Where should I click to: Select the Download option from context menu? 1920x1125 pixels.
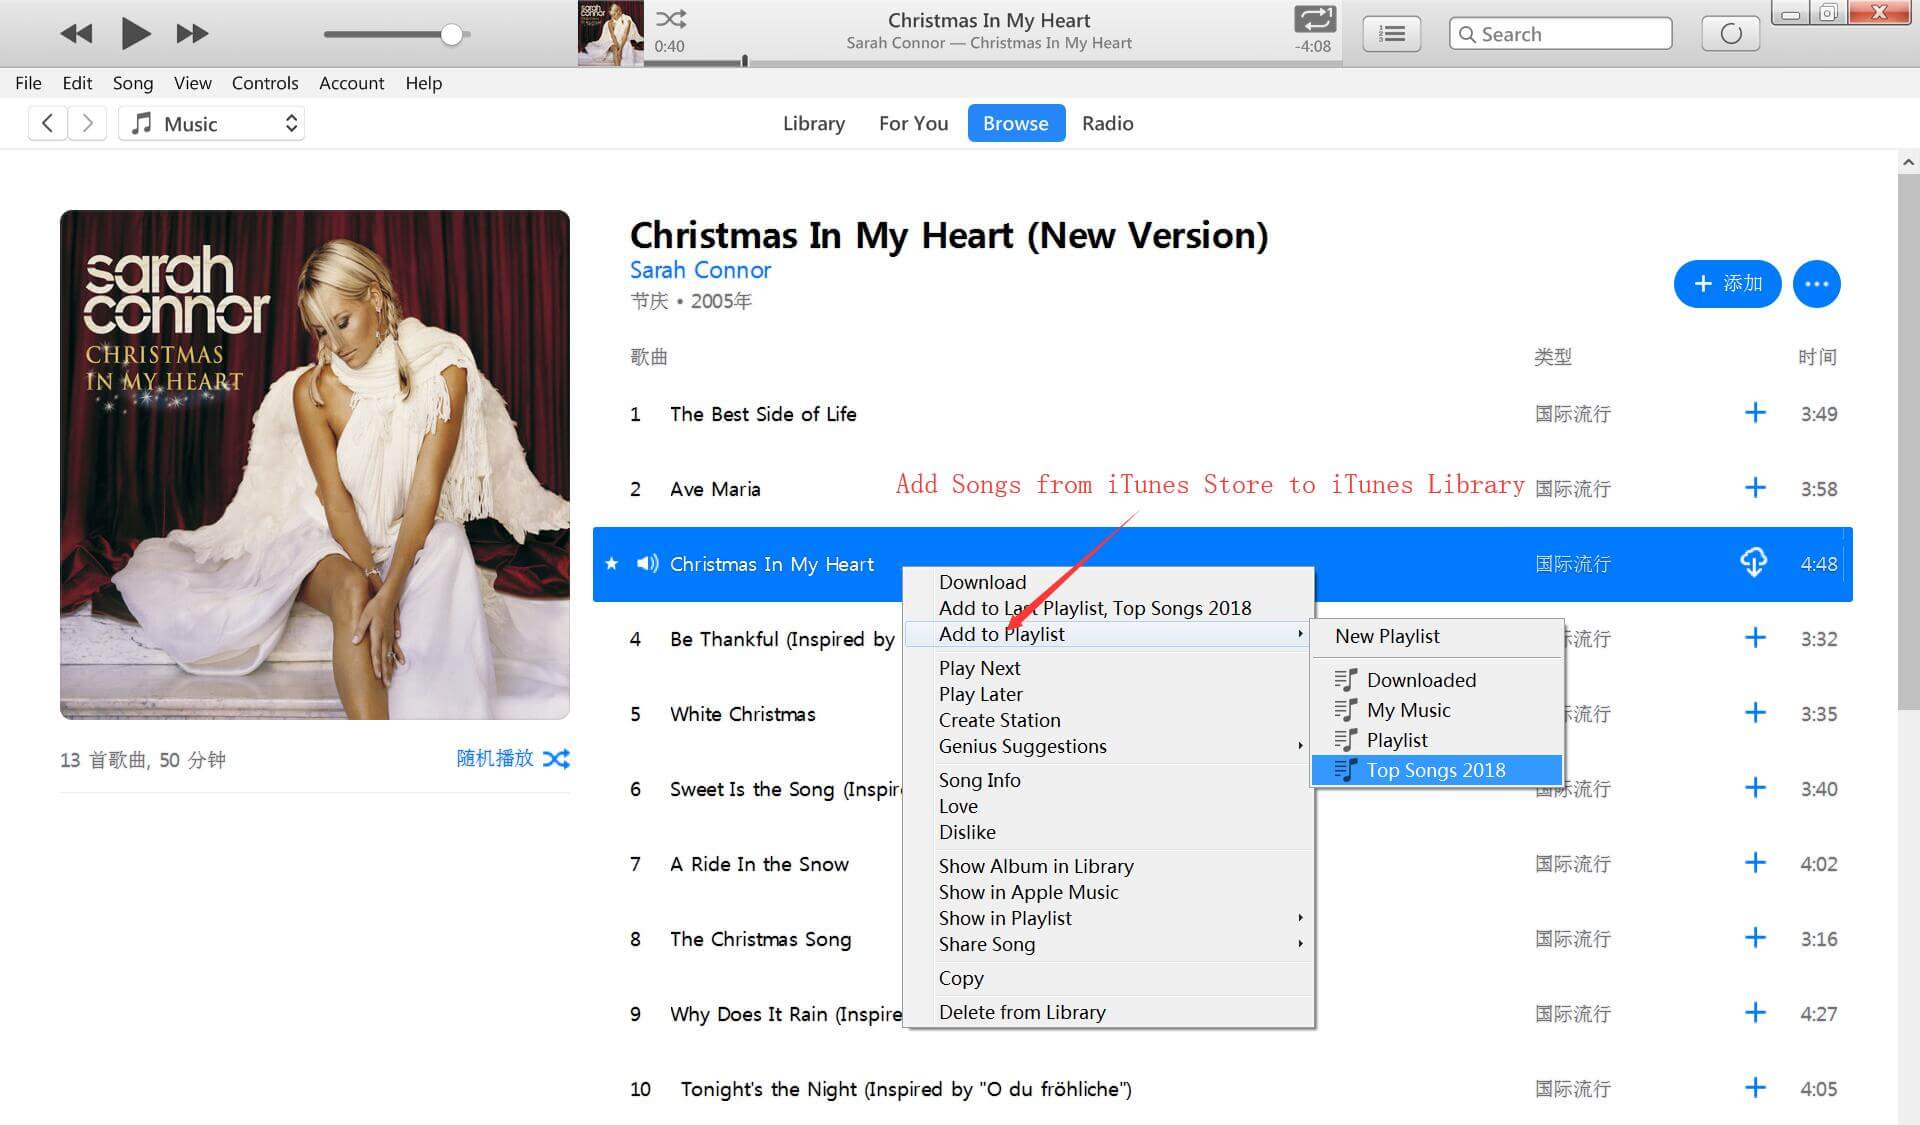point(983,581)
